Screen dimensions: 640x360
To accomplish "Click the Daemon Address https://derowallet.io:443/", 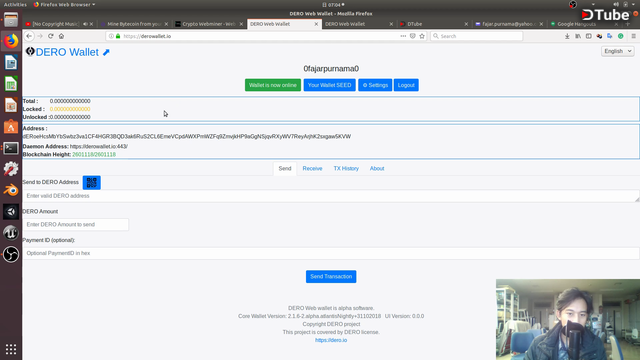I will [x=99, y=146].
